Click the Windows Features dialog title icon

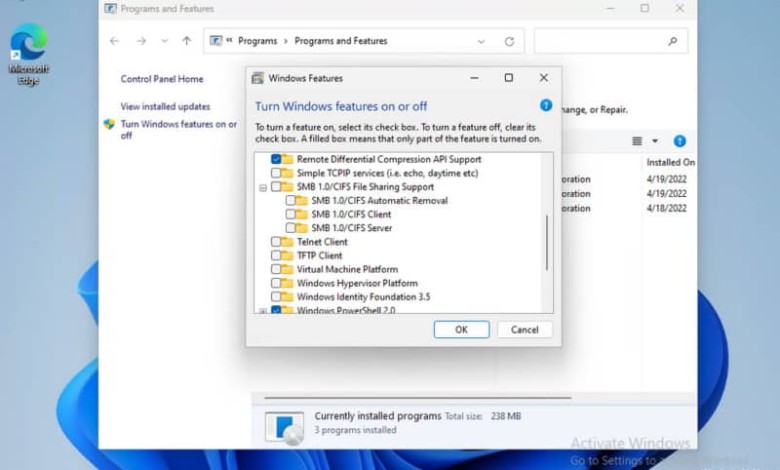[257, 78]
